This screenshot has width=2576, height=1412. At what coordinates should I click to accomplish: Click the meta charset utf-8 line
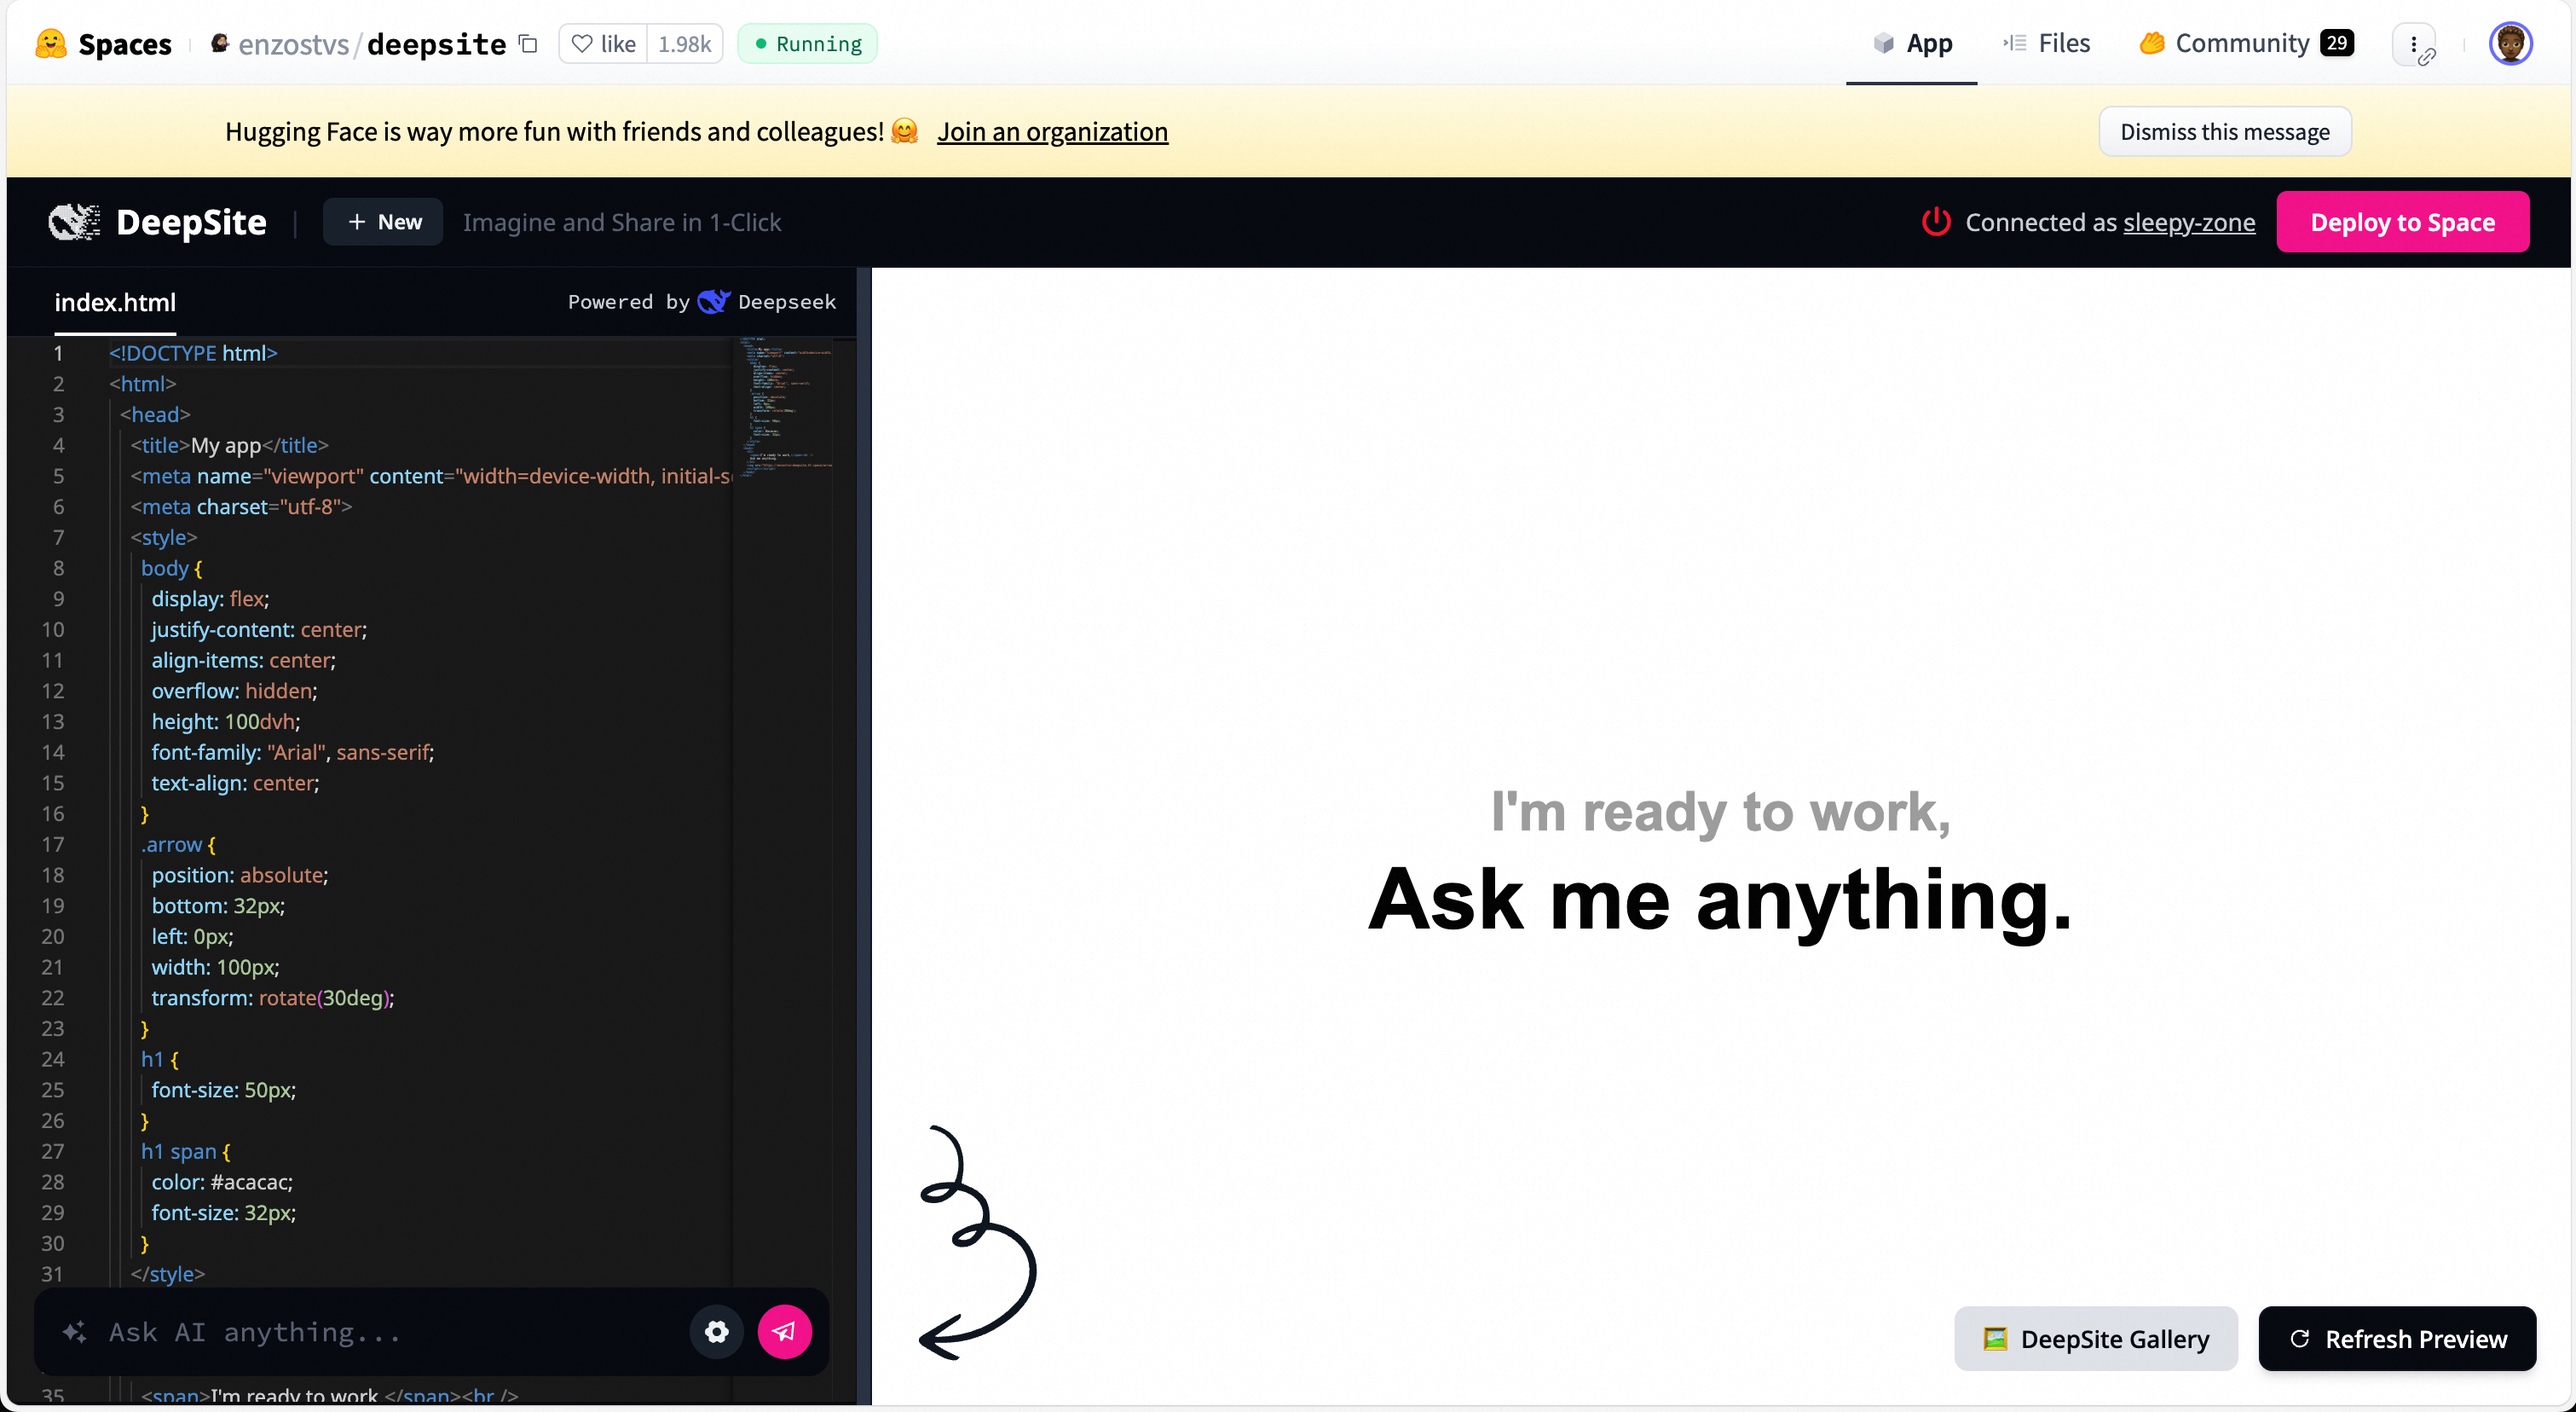click(x=241, y=507)
